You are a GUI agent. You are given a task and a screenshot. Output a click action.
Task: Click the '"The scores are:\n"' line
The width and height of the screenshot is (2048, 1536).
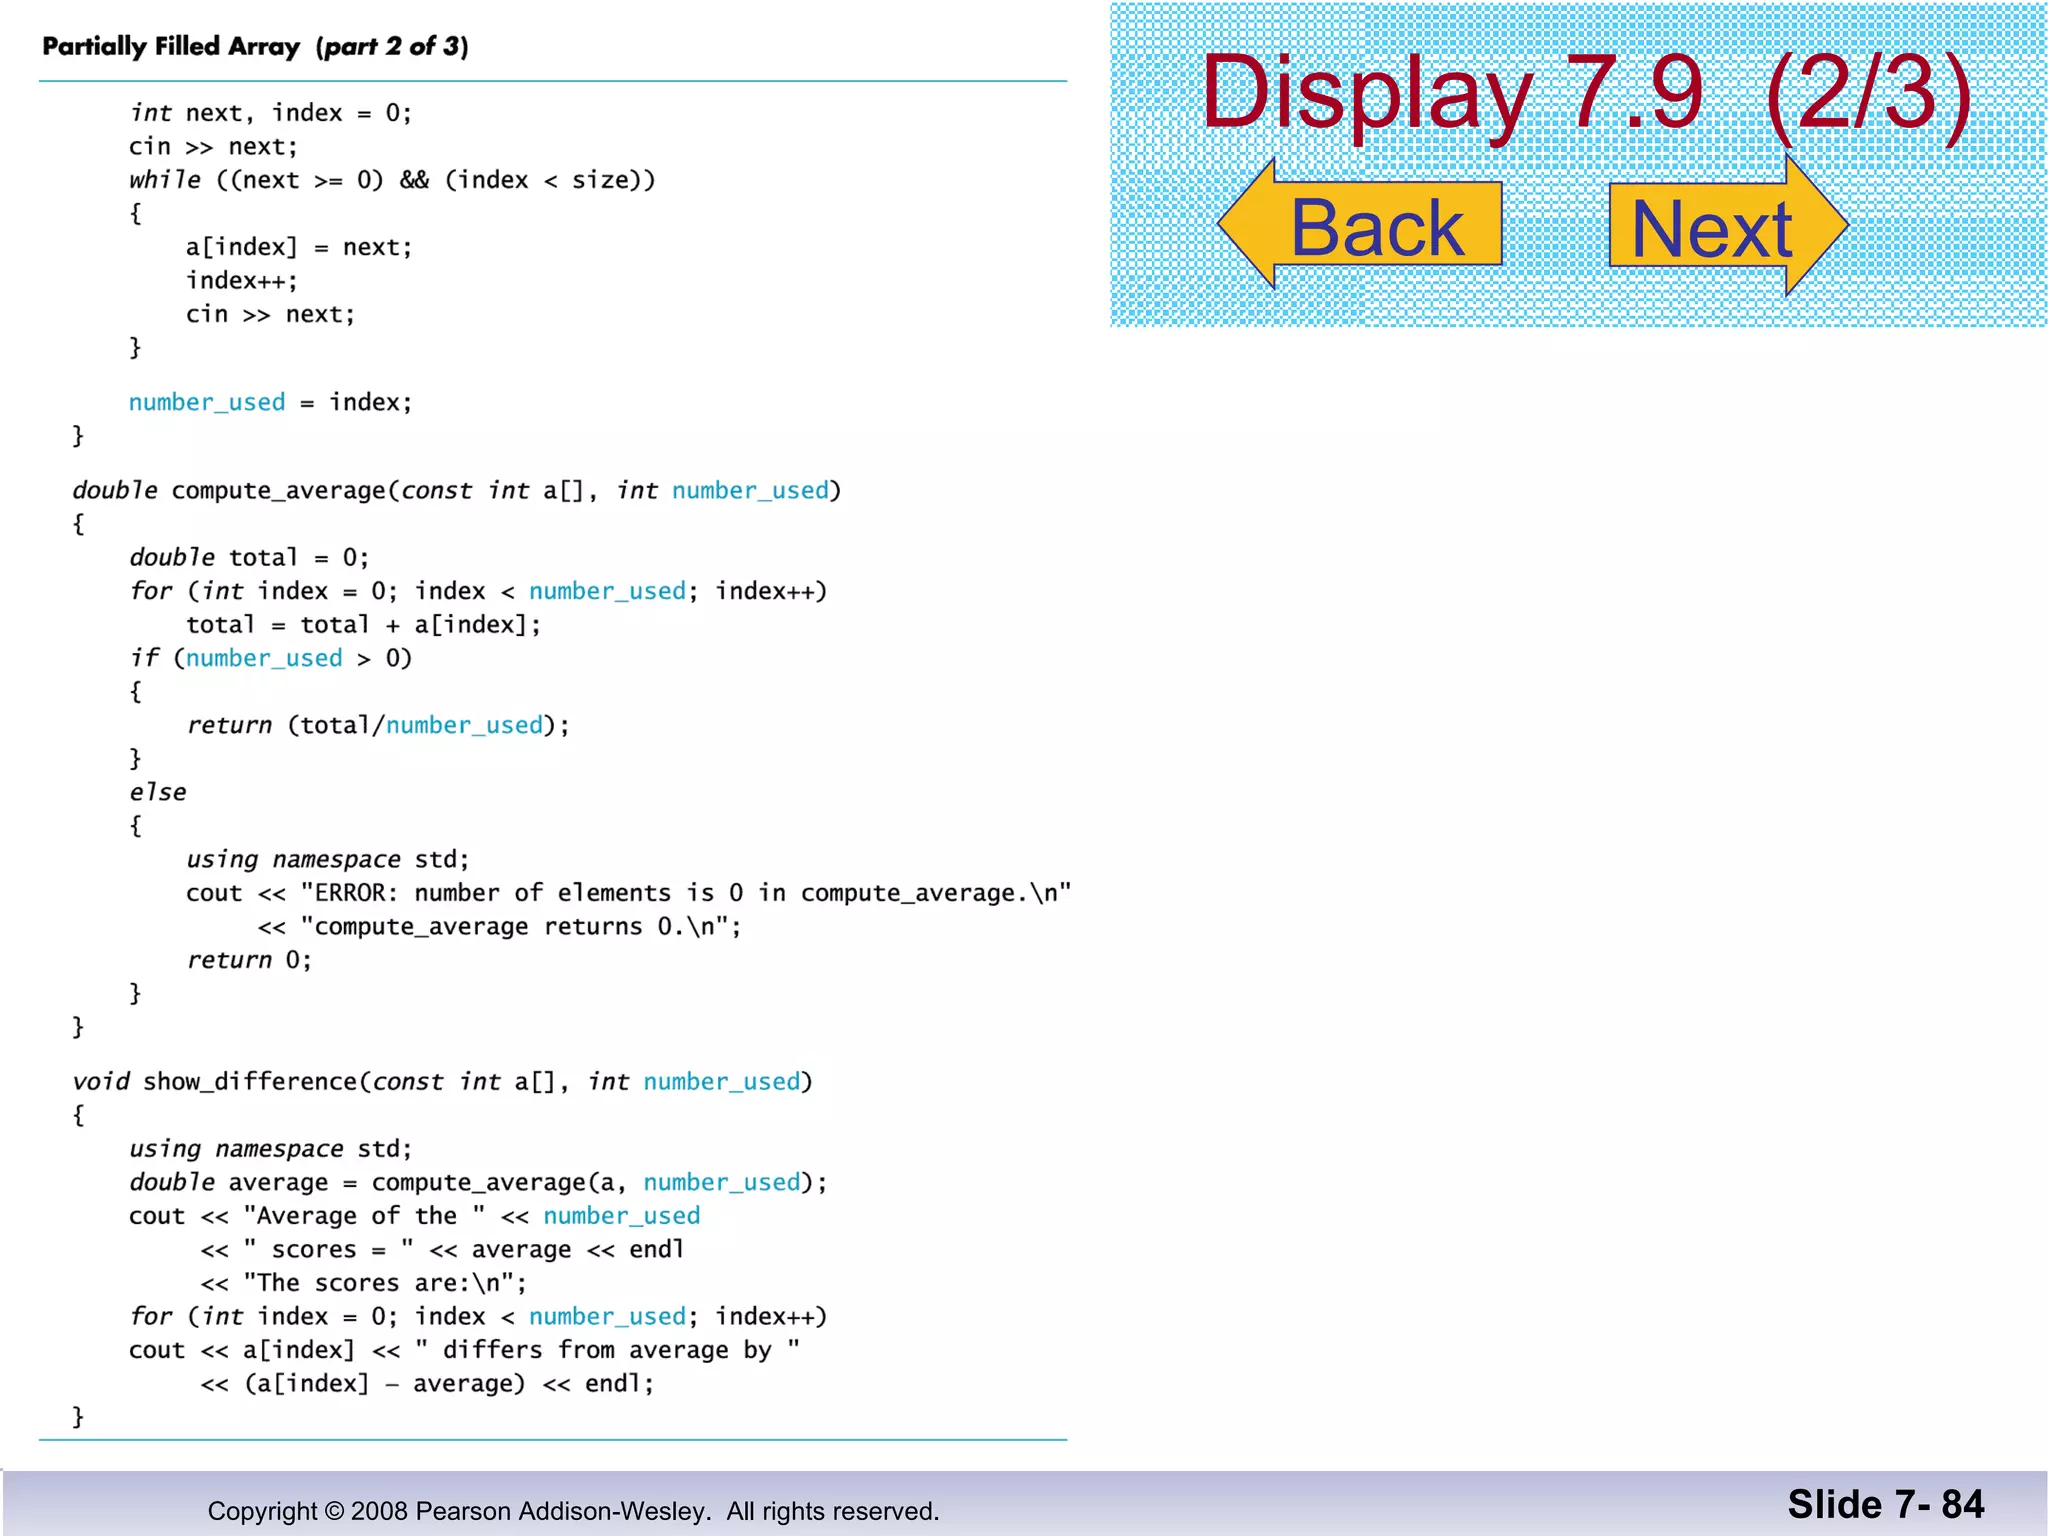[x=364, y=1283]
